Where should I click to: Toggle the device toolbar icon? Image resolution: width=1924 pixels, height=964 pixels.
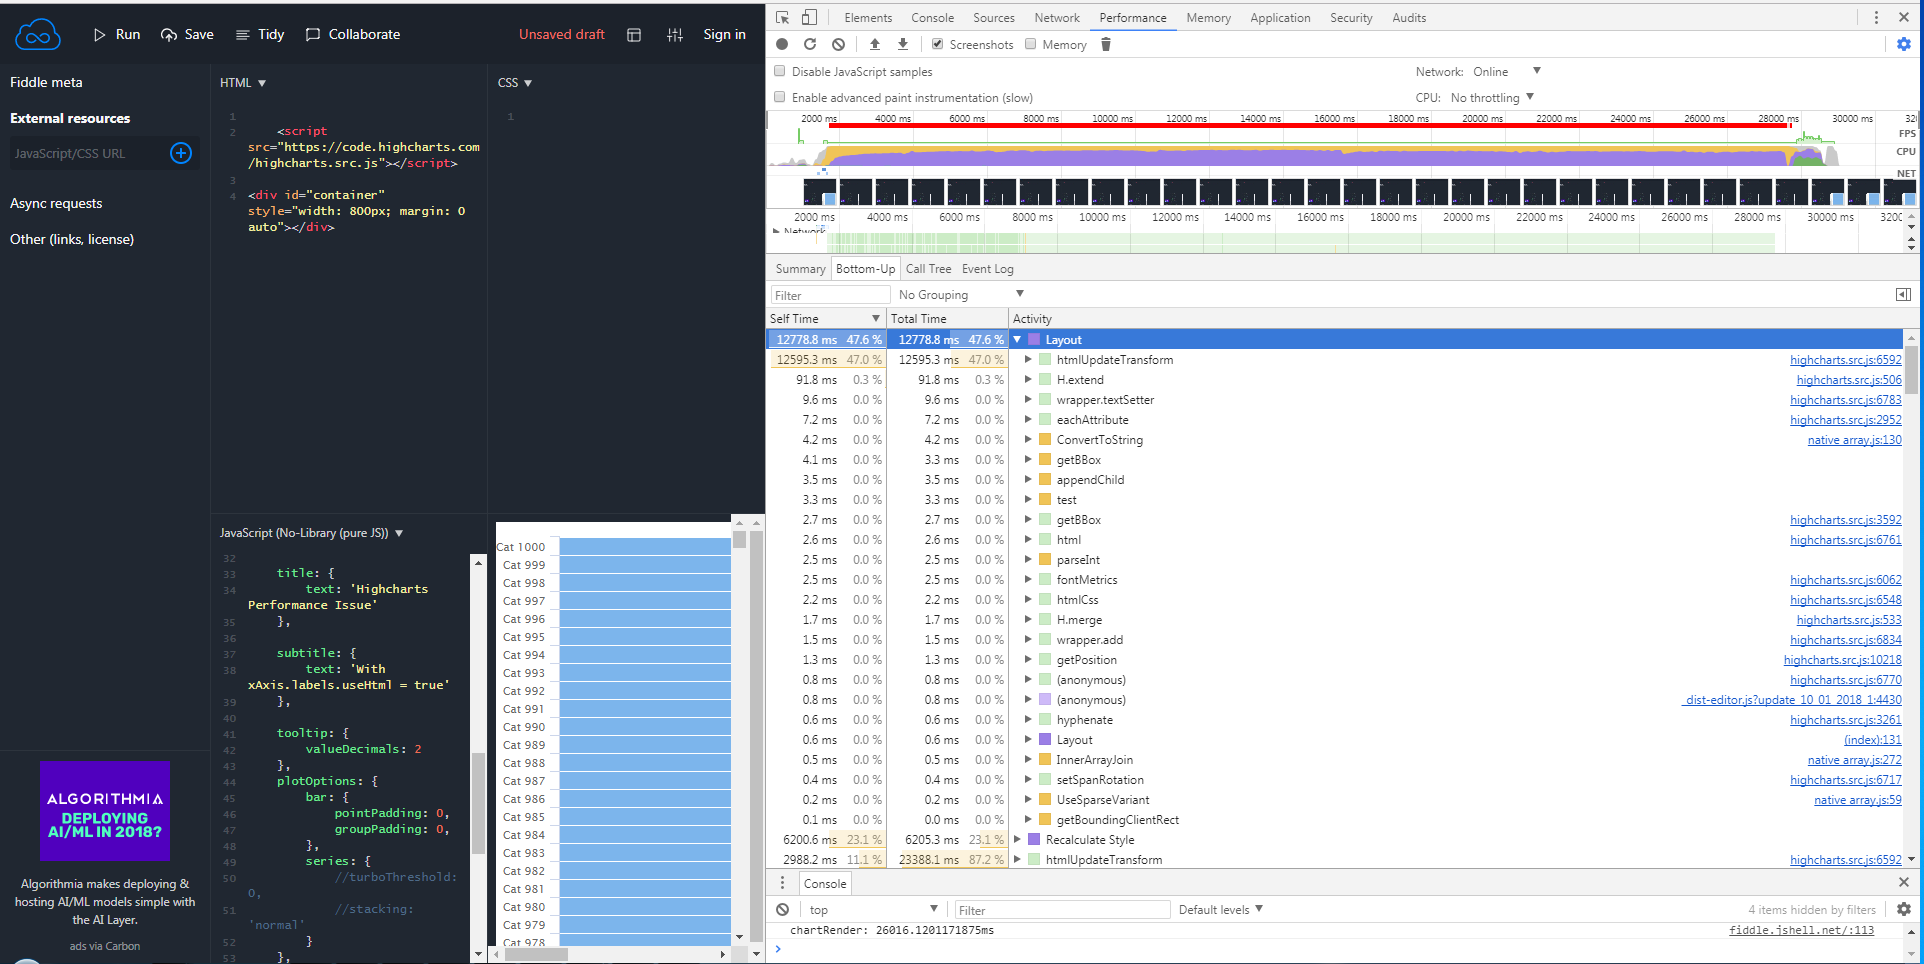[809, 17]
